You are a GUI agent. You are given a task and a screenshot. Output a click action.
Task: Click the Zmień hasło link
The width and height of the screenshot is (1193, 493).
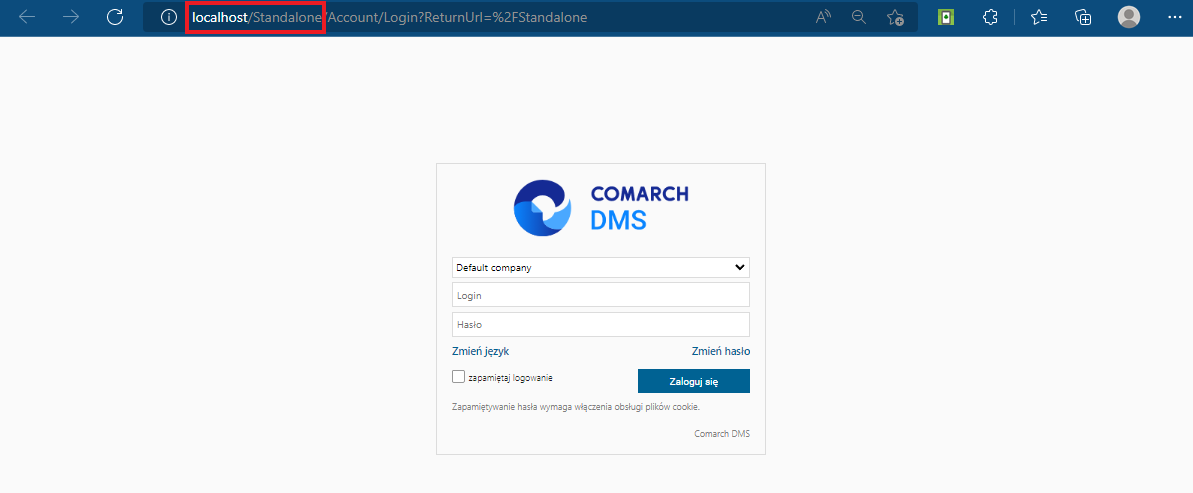721,351
